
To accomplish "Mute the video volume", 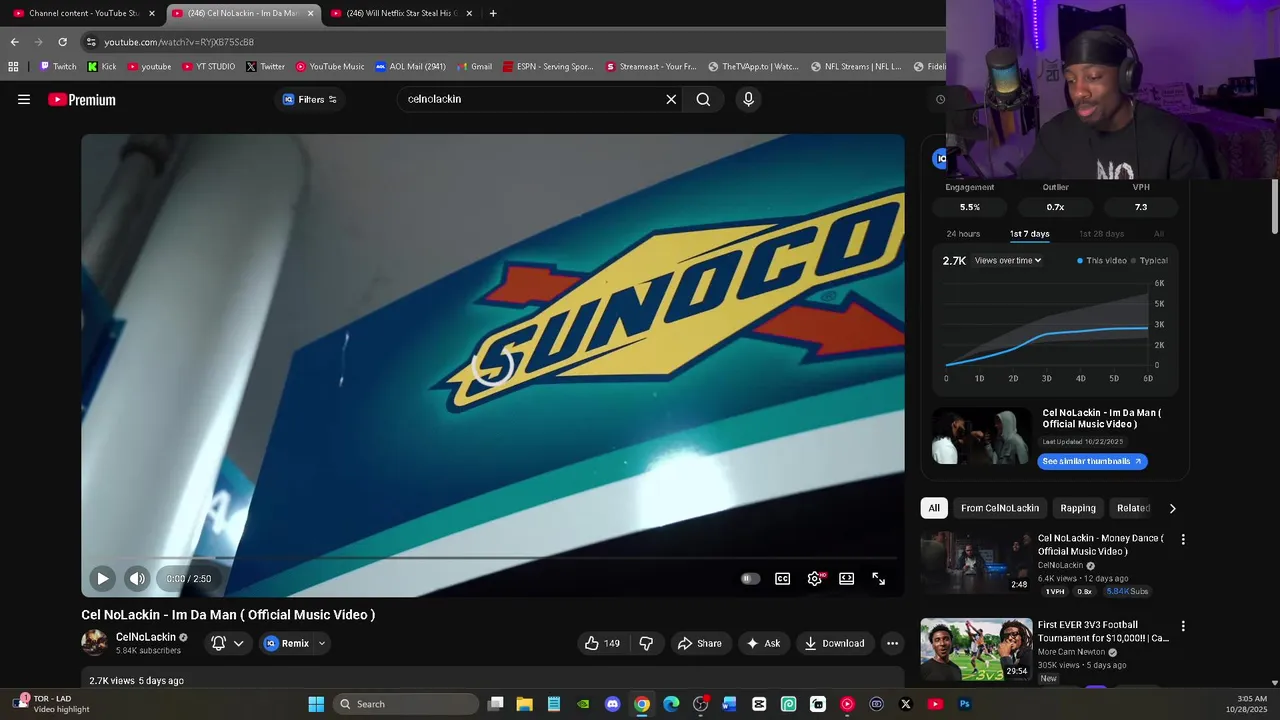I will point(137,578).
